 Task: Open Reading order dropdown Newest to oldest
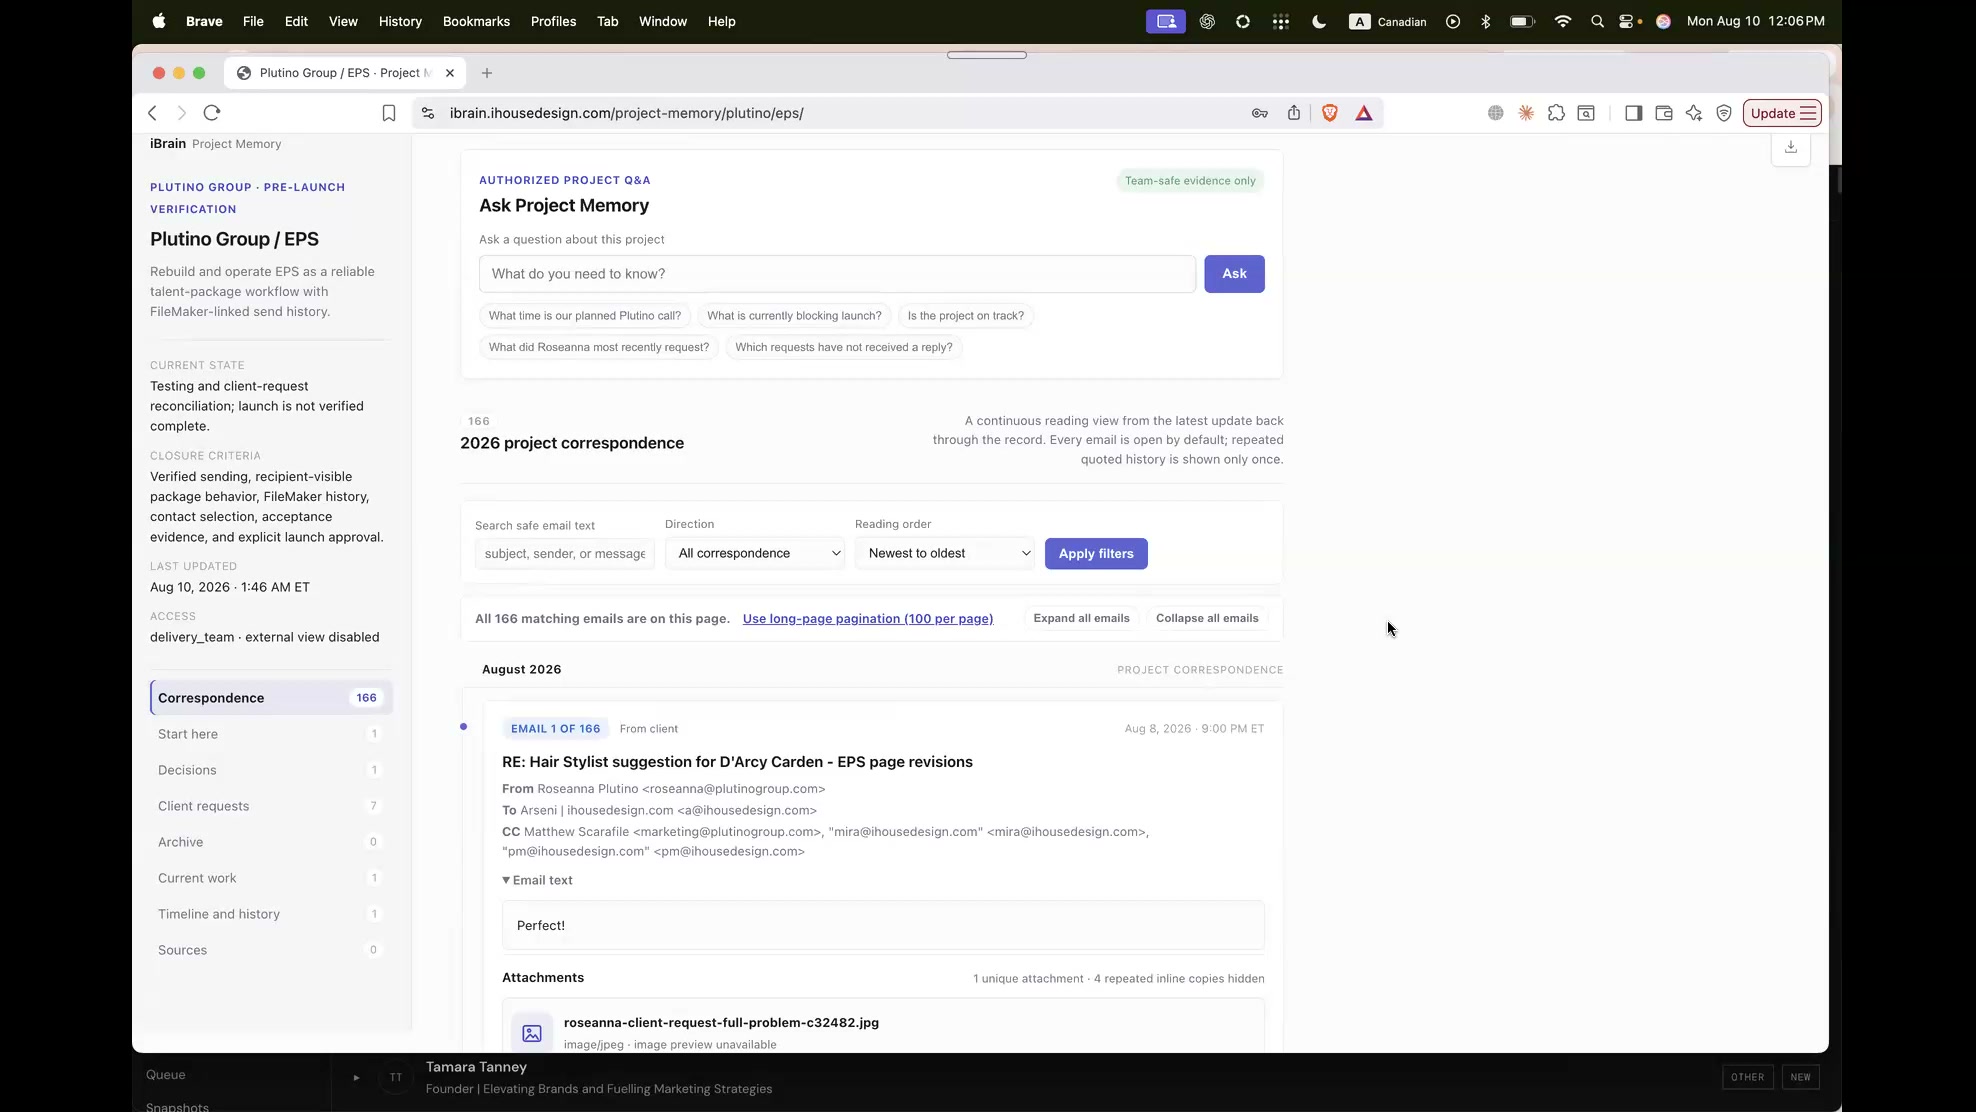pyautogui.click(x=945, y=553)
